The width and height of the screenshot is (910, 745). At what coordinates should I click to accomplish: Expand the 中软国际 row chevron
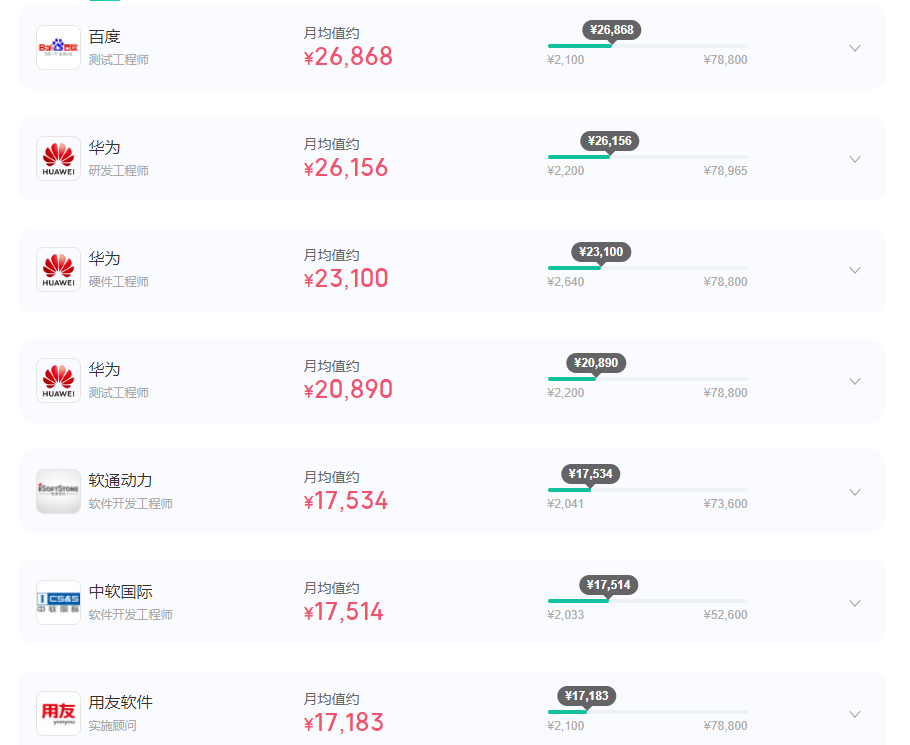(x=854, y=603)
